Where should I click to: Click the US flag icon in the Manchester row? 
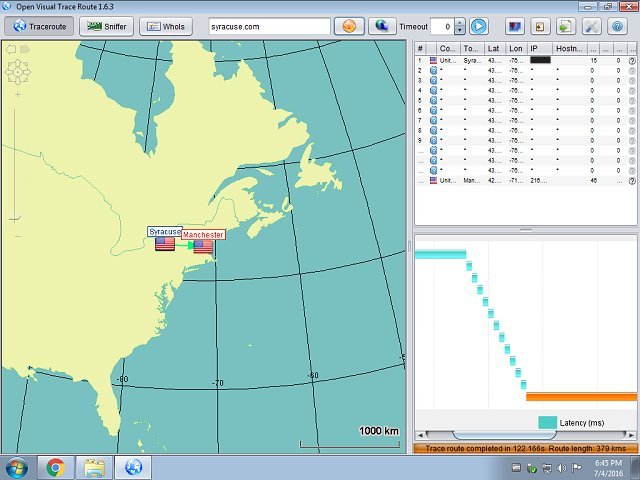coord(433,180)
